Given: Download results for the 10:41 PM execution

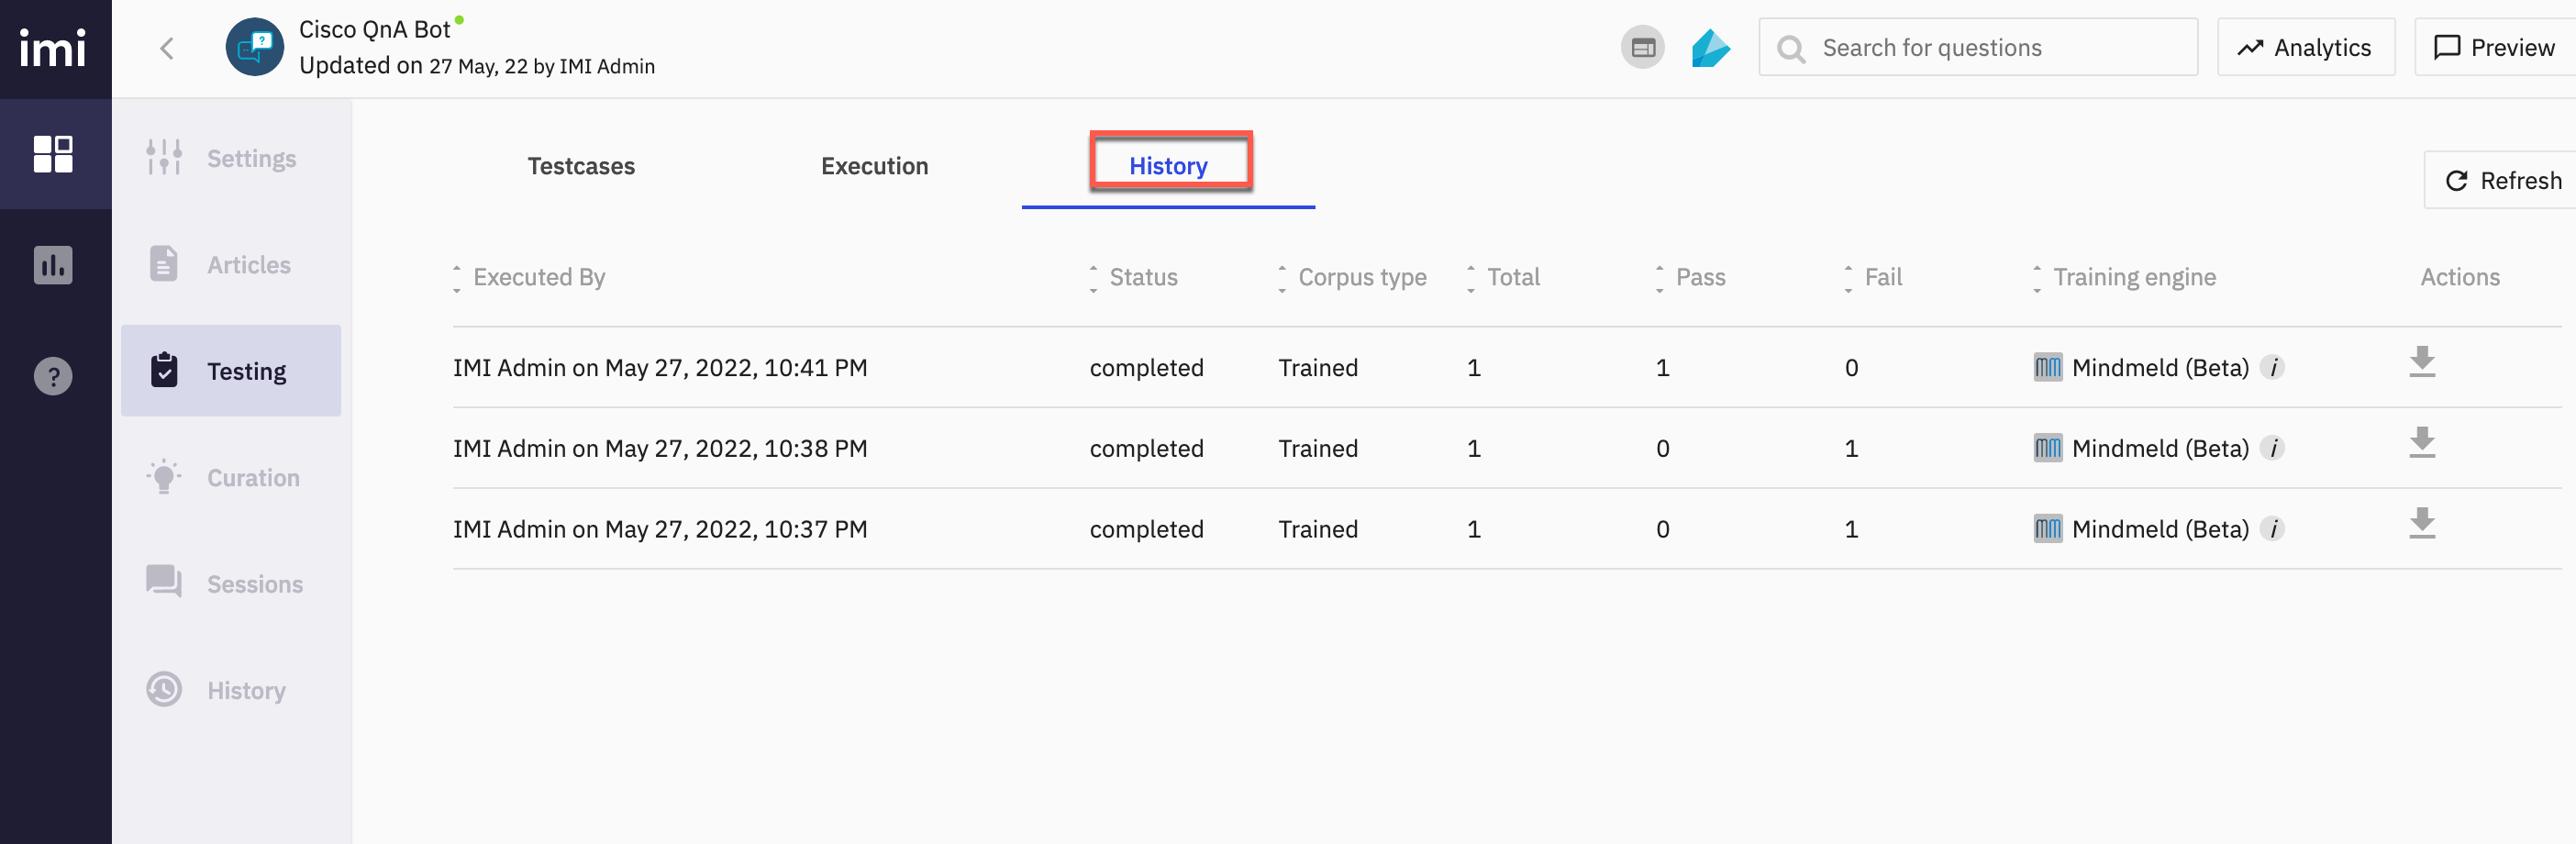Looking at the screenshot, I should (x=2422, y=362).
